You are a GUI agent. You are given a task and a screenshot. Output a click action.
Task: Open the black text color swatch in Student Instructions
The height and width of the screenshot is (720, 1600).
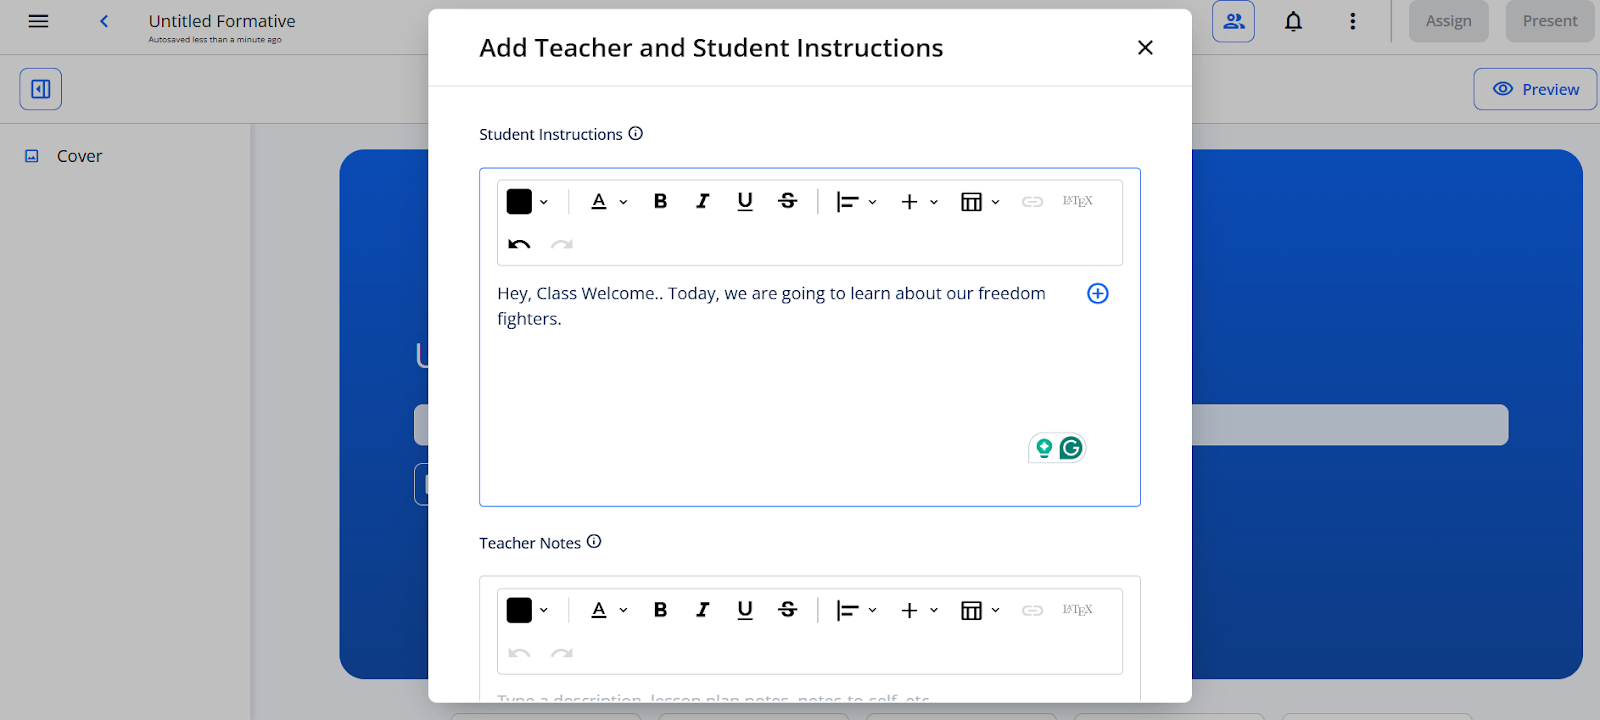528,202
